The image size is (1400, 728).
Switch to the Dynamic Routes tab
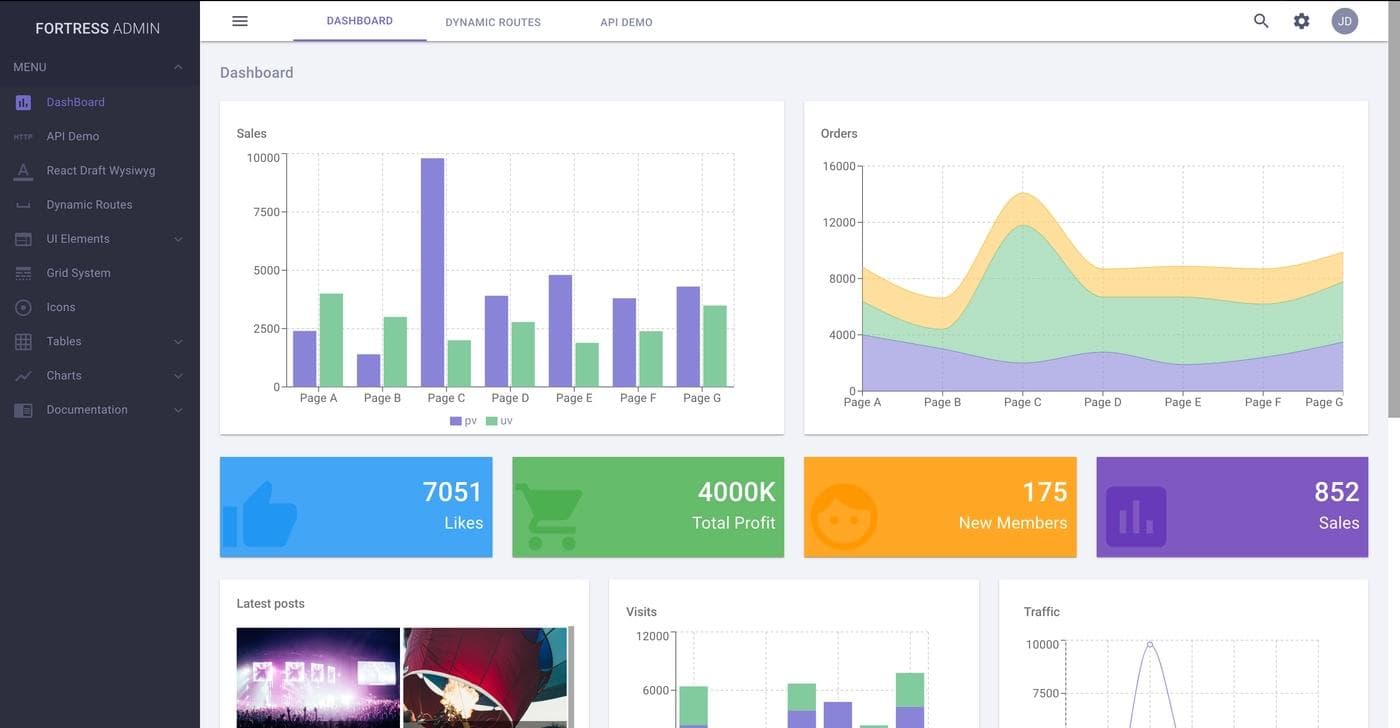pyautogui.click(x=493, y=22)
